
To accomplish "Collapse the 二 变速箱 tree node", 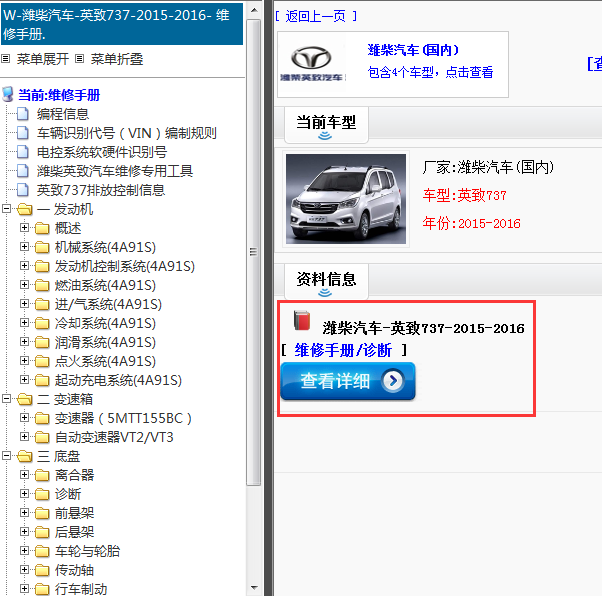I will click(6, 399).
